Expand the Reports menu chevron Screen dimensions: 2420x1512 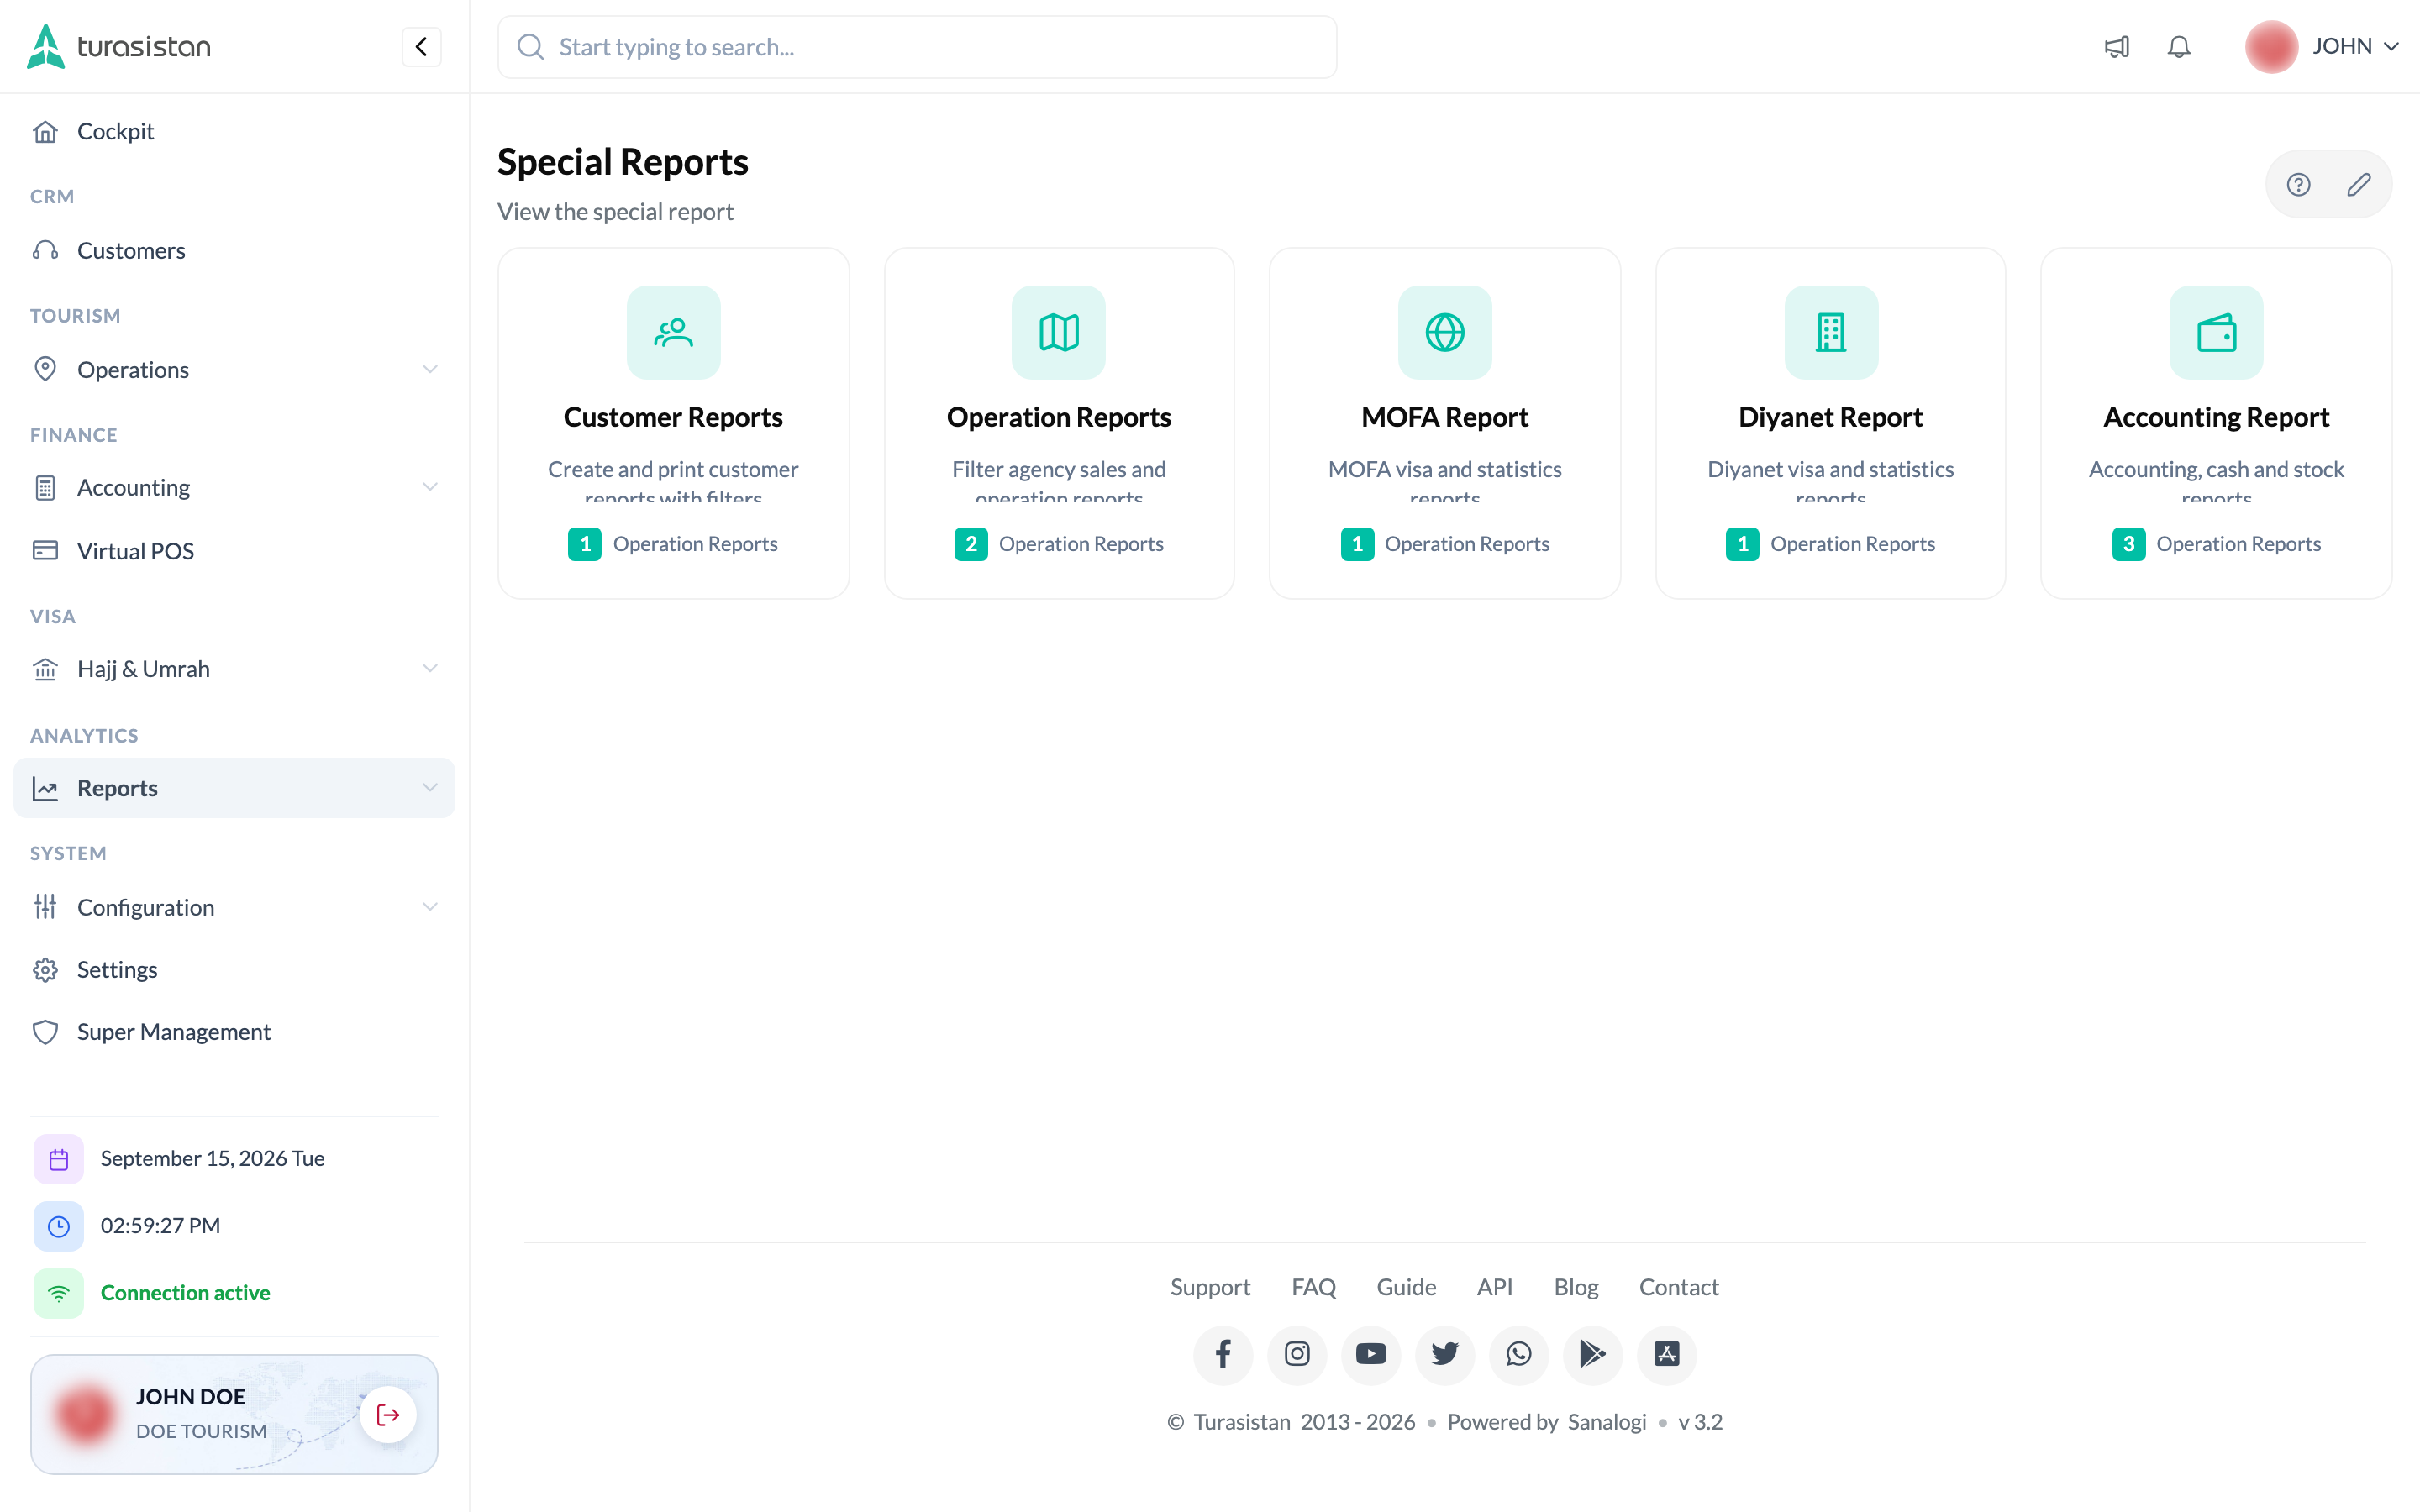(430, 787)
